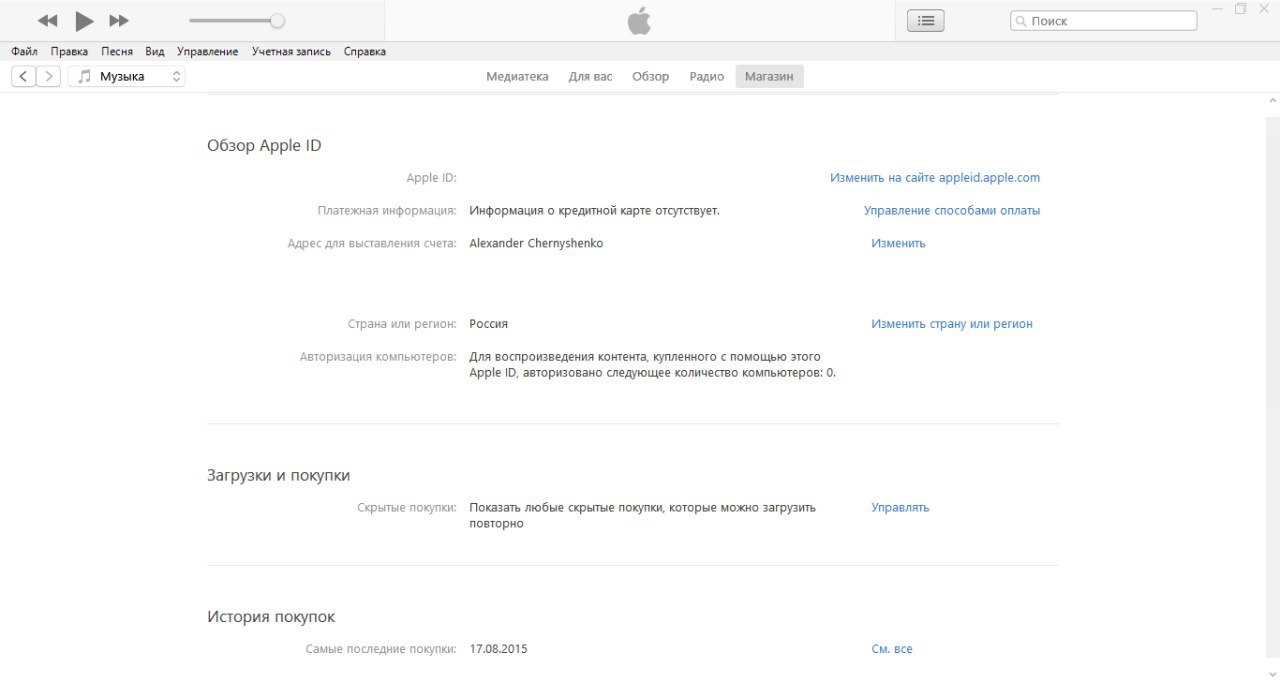Open Управление способами оплаты link
The height and width of the screenshot is (682, 1280).
coord(952,211)
